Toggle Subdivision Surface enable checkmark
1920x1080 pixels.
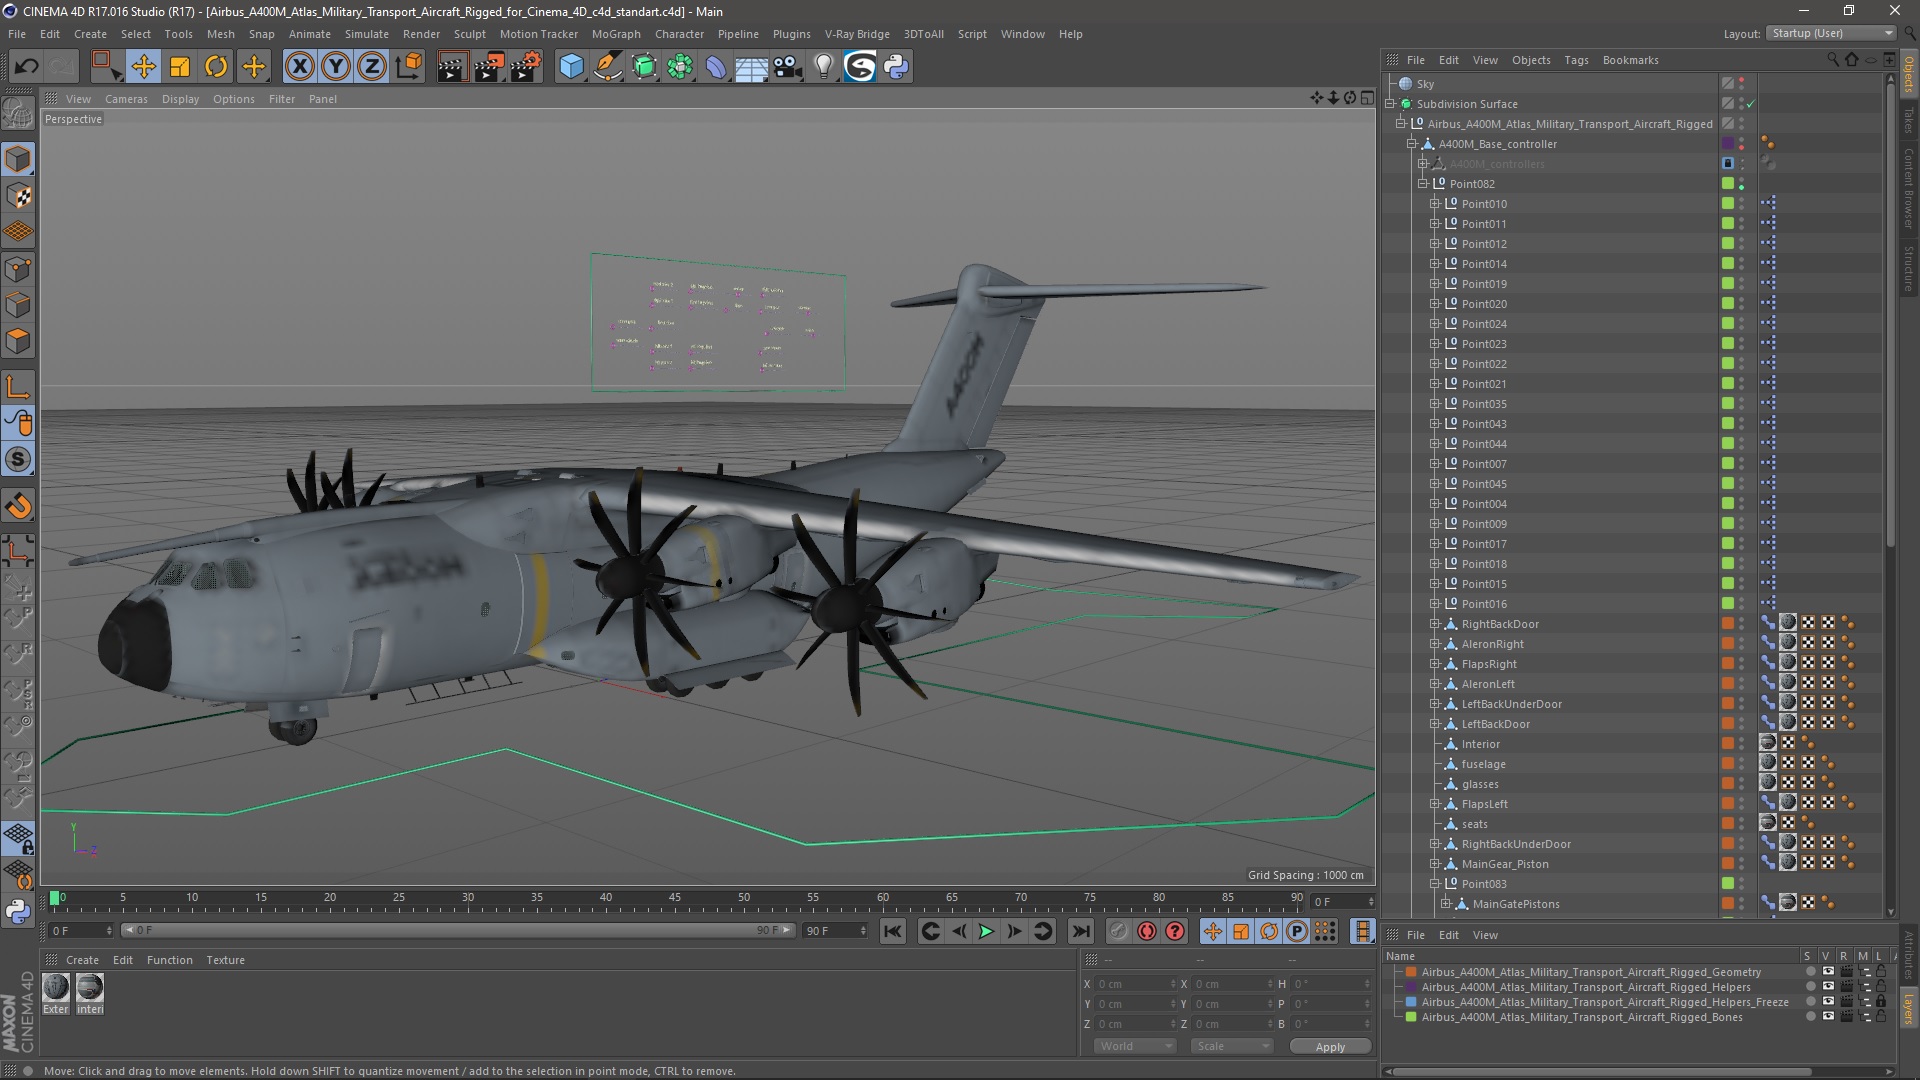pyautogui.click(x=1750, y=104)
